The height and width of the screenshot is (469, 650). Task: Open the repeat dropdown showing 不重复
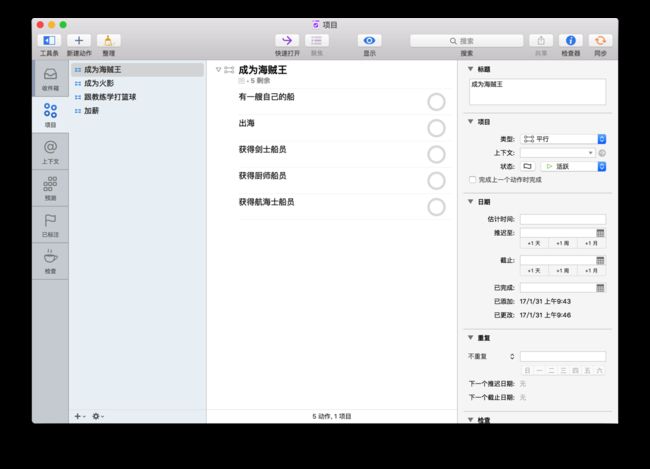point(492,356)
